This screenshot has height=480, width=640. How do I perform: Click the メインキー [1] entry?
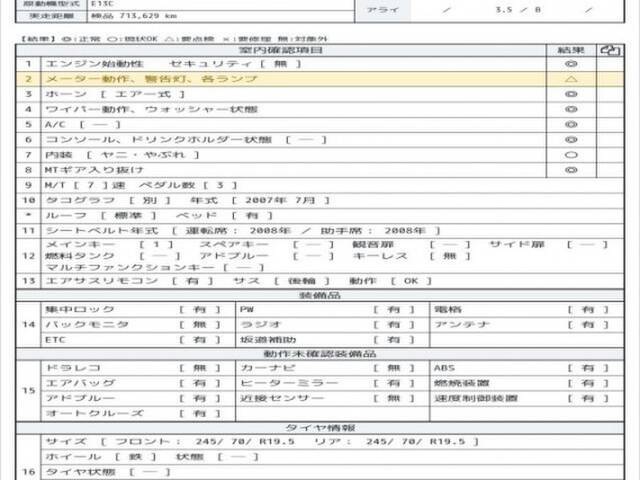point(109,244)
